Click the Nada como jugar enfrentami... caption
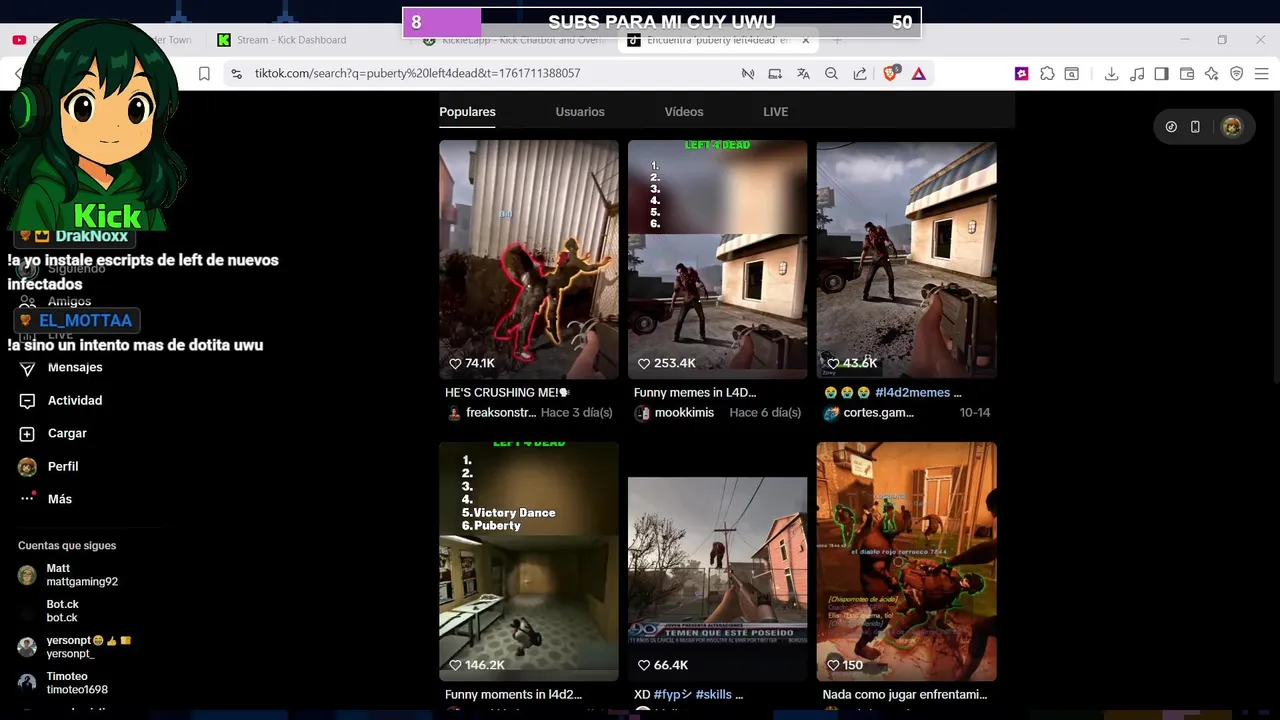Screen dimensions: 1280x720 pyautogui.click(x=905, y=695)
